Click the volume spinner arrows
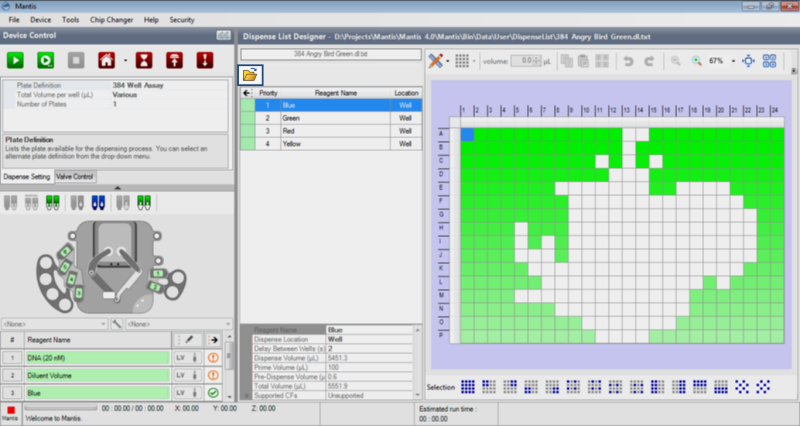 click(536, 61)
